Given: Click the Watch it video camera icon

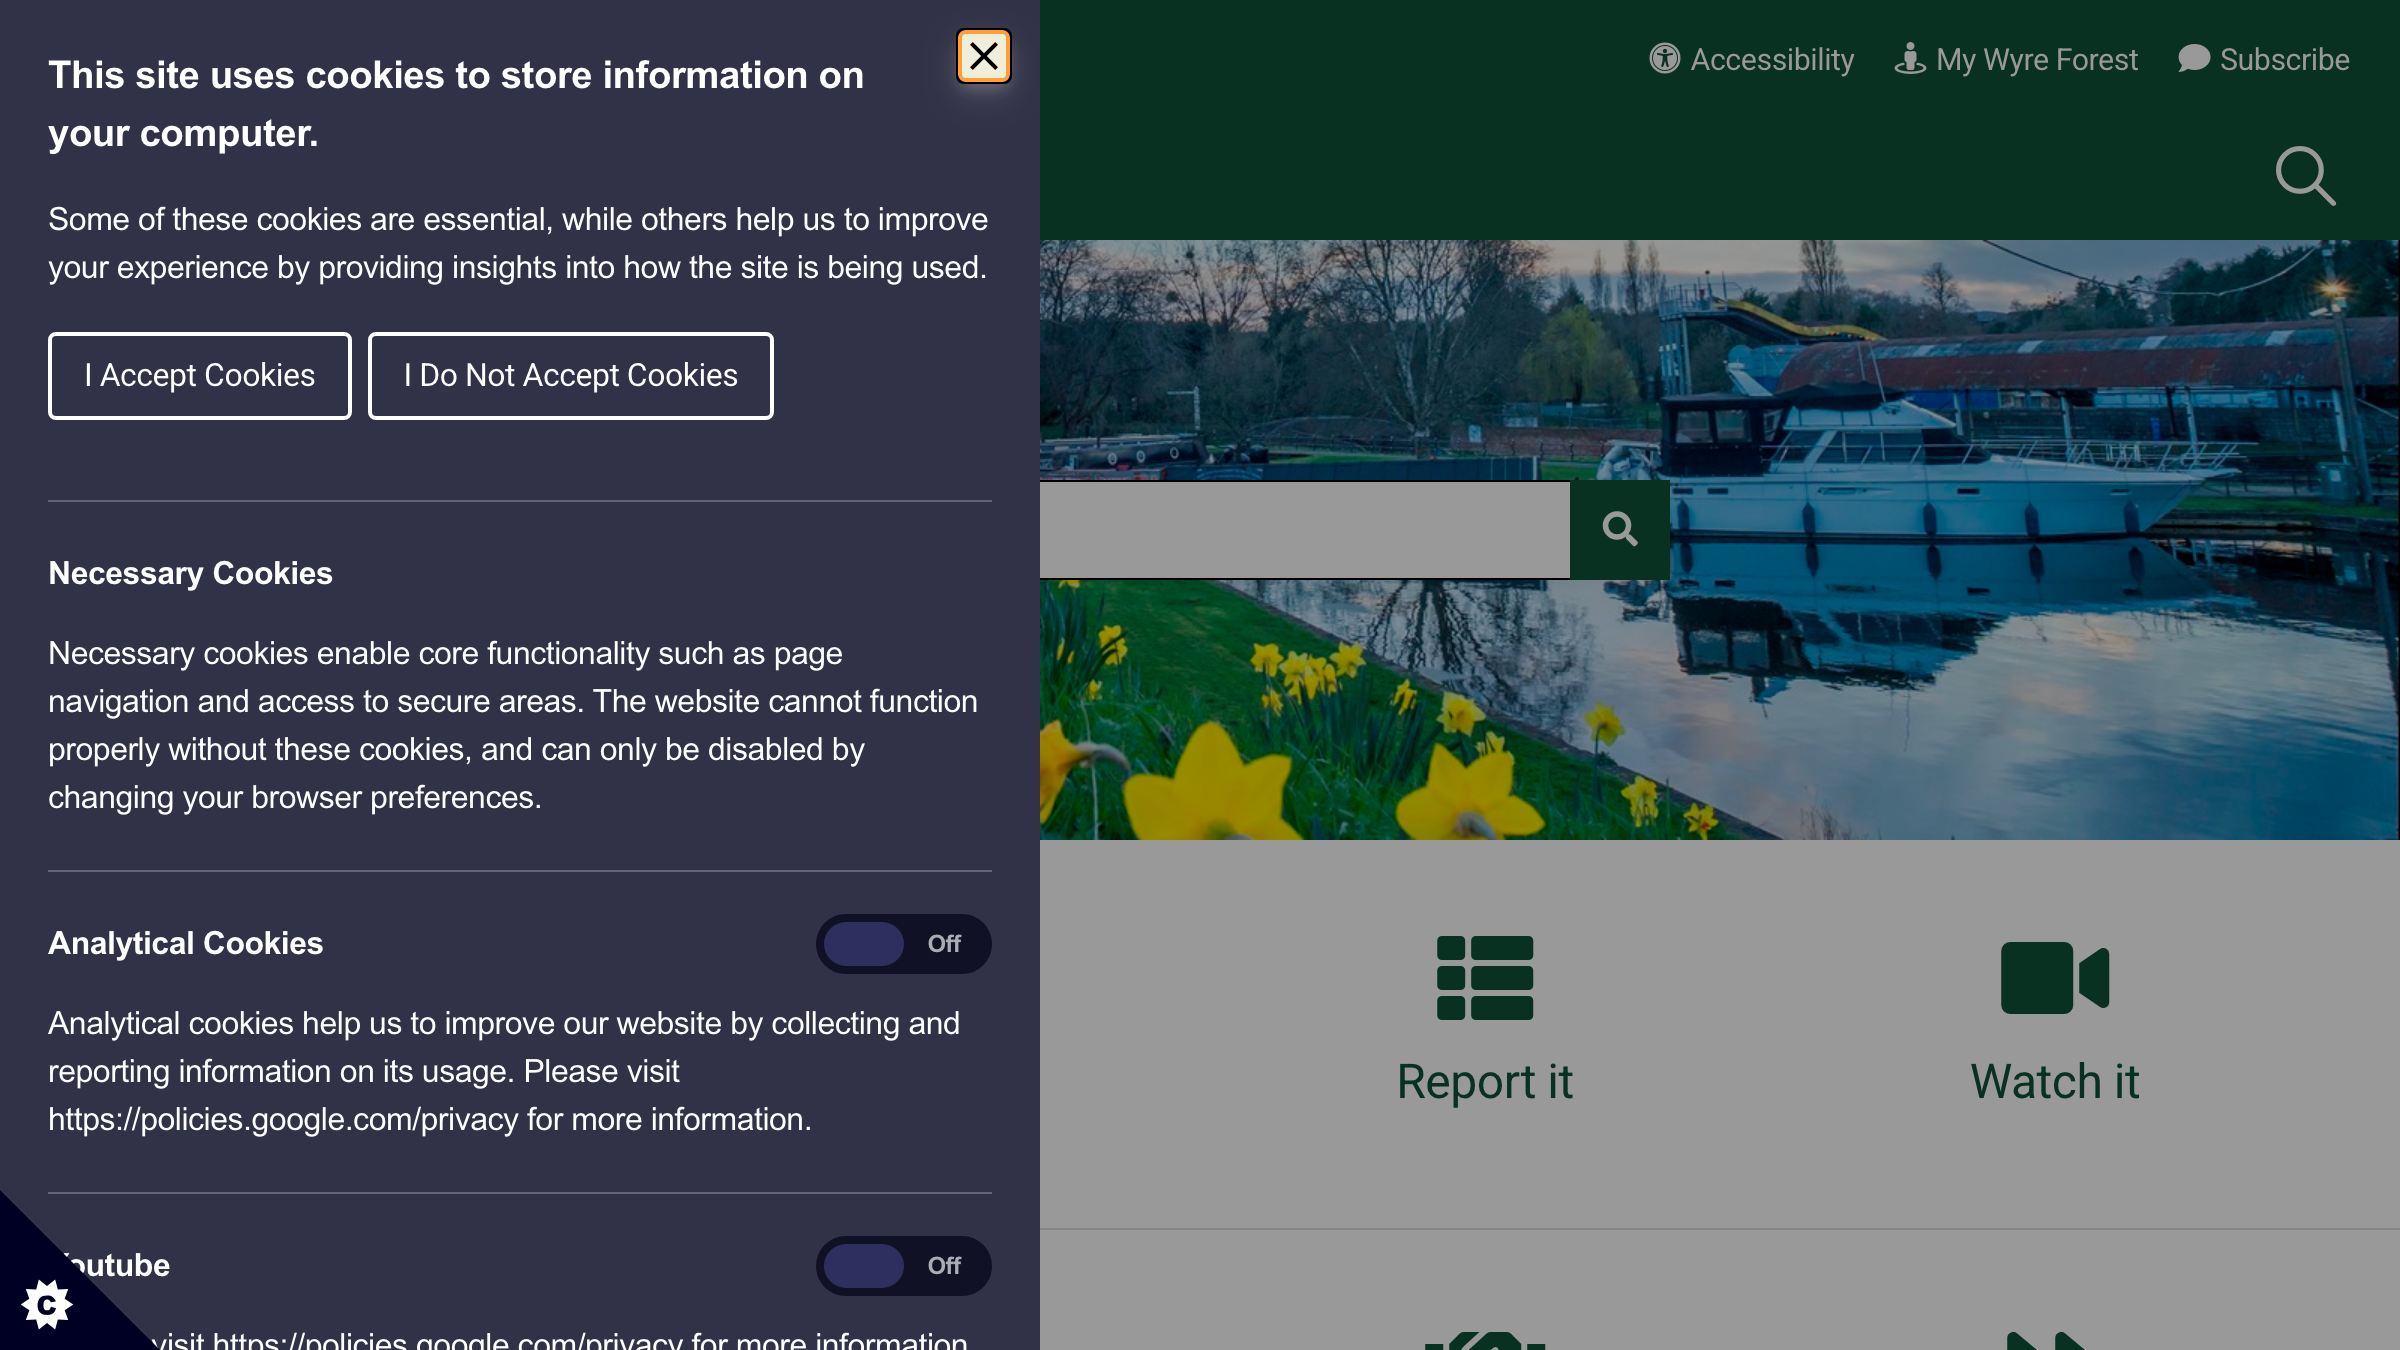Looking at the screenshot, I should 2054,977.
